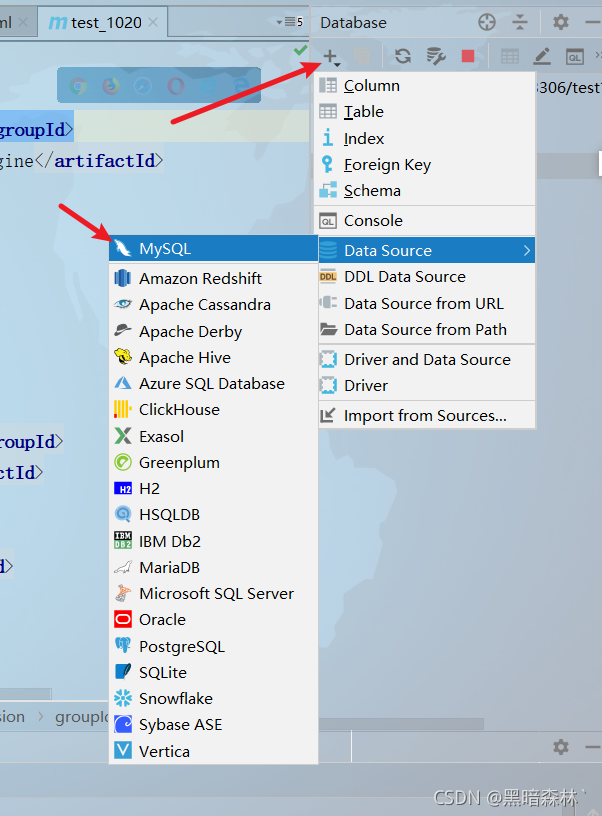Select Azure SQL Database data source
This screenshot has width=602, height=816.
click(213, 384)
